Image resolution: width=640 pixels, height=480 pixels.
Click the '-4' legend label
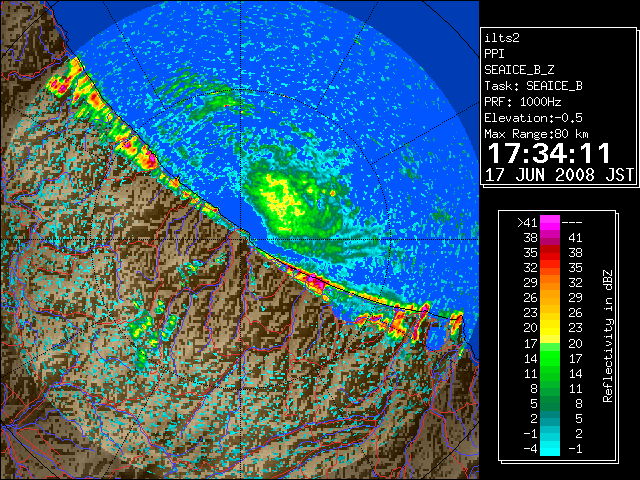point(530,449)
